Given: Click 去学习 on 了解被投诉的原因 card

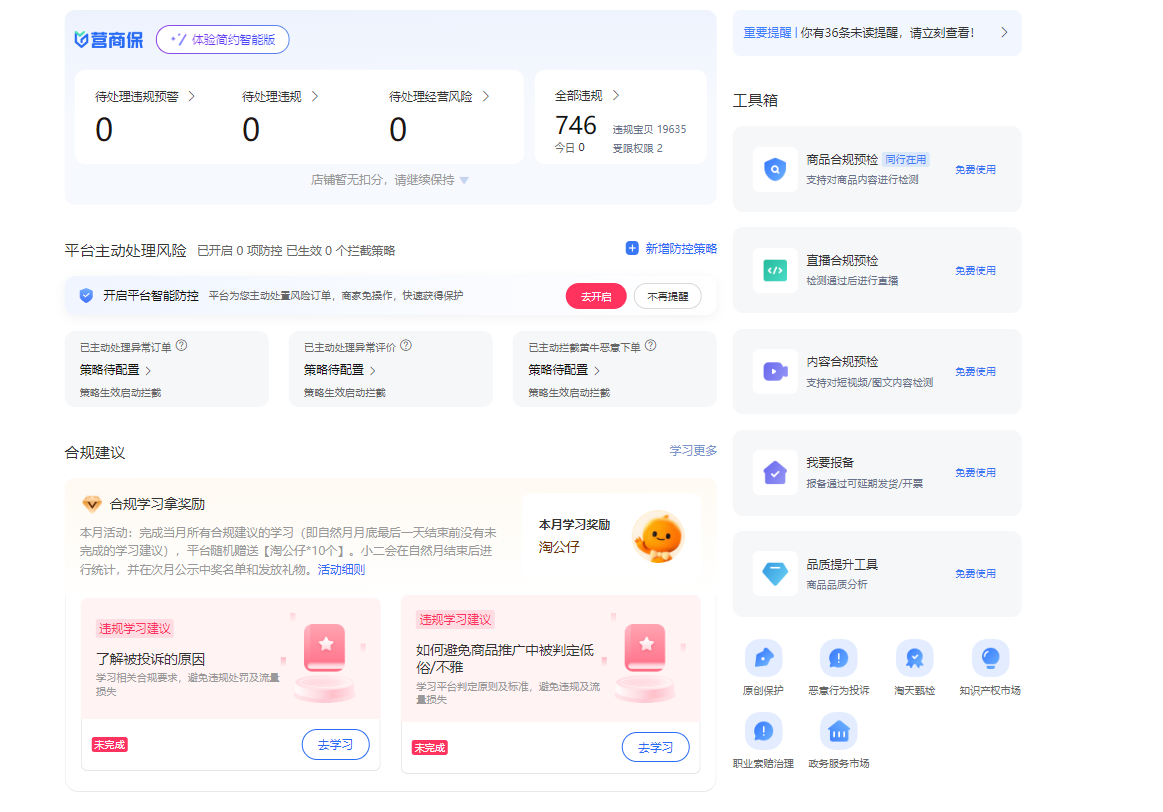Looking at the screenshot, I should pyautogui.click(x=335, y=745).
